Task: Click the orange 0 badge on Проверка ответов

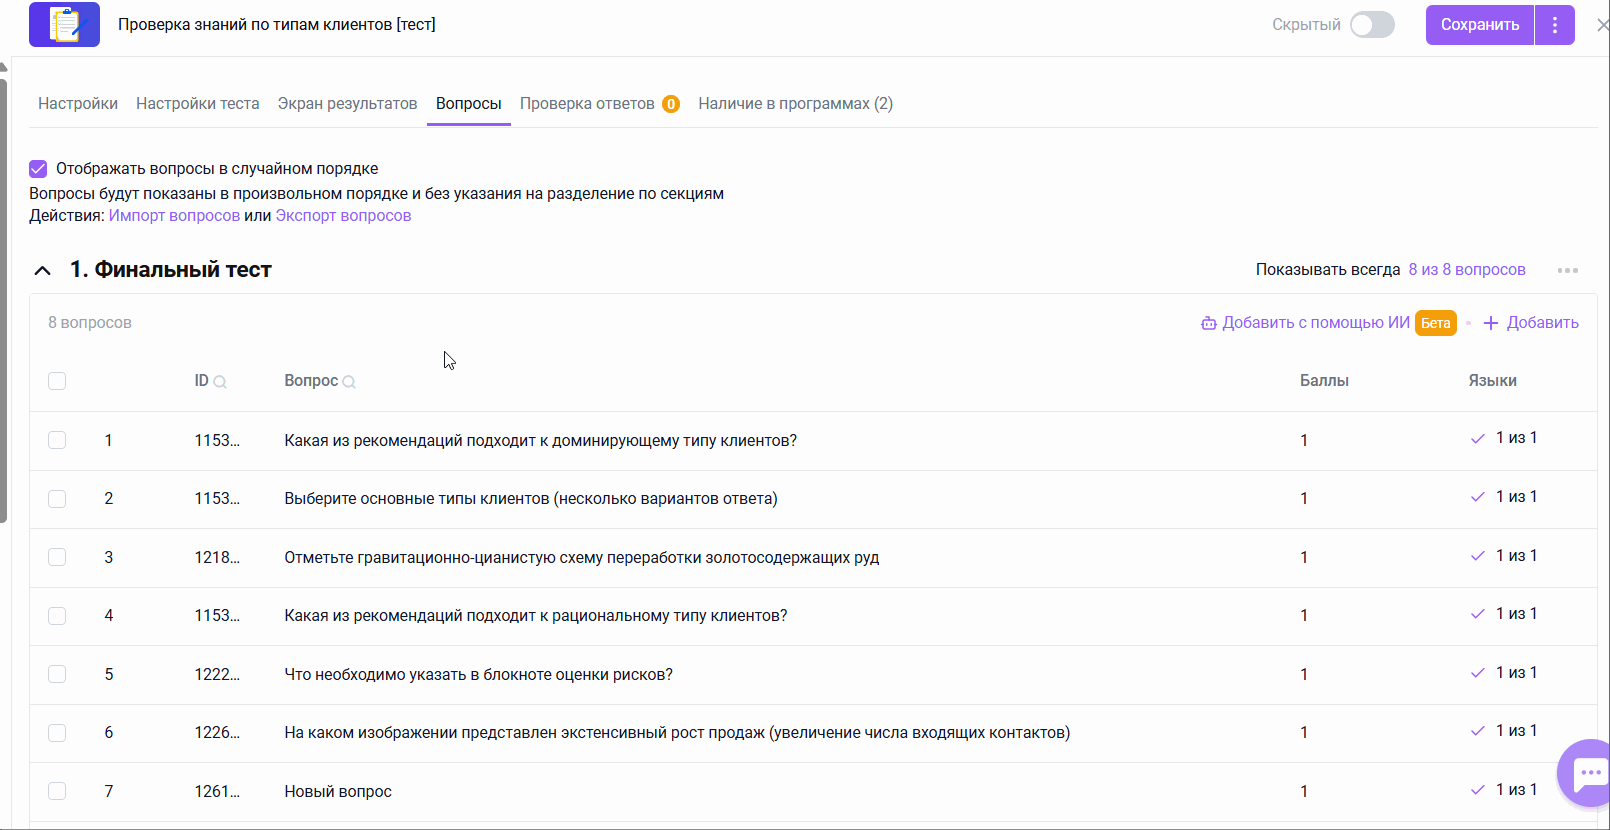Action: point(671,104)
